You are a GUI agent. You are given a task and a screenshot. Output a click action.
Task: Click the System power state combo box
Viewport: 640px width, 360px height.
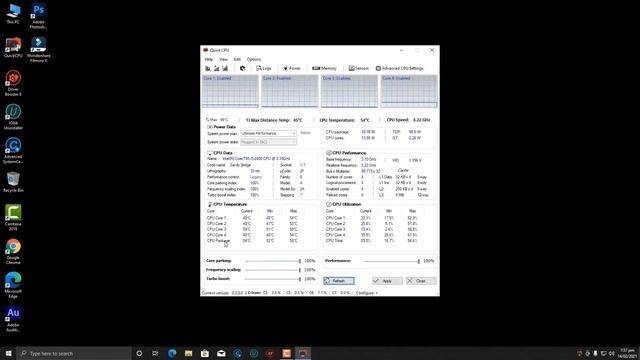[x=268, y=142]
